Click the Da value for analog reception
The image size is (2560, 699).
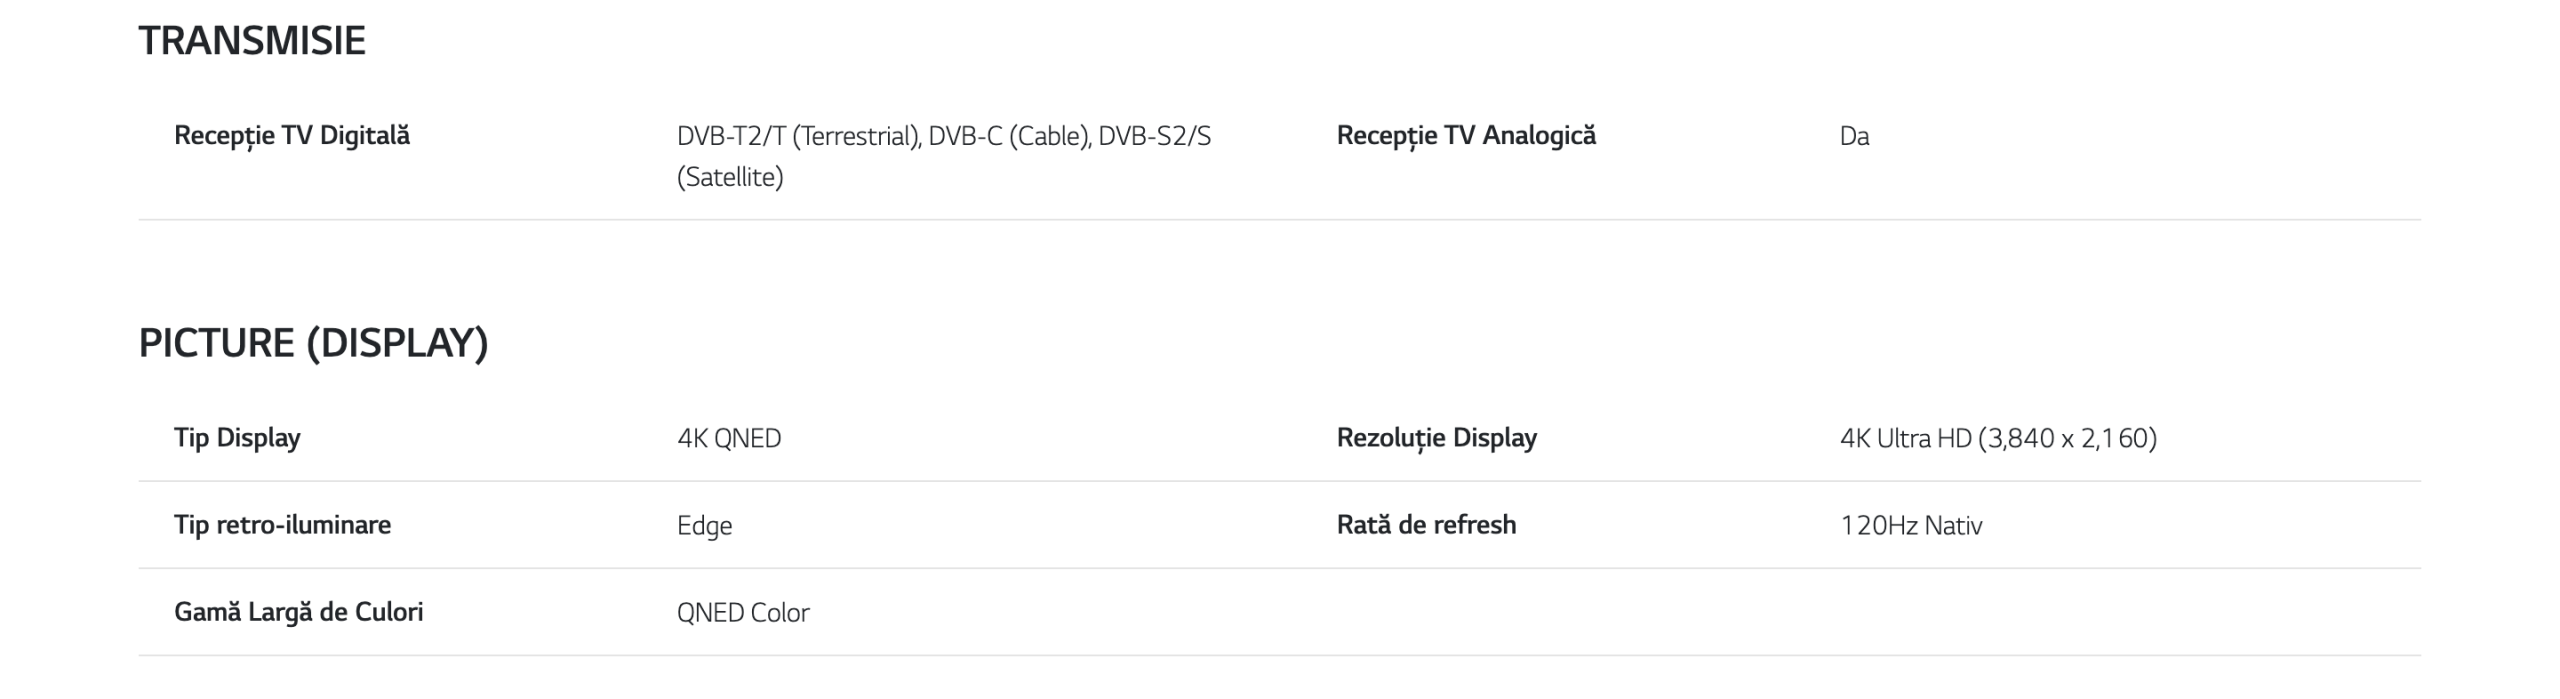click(1854, 136)
